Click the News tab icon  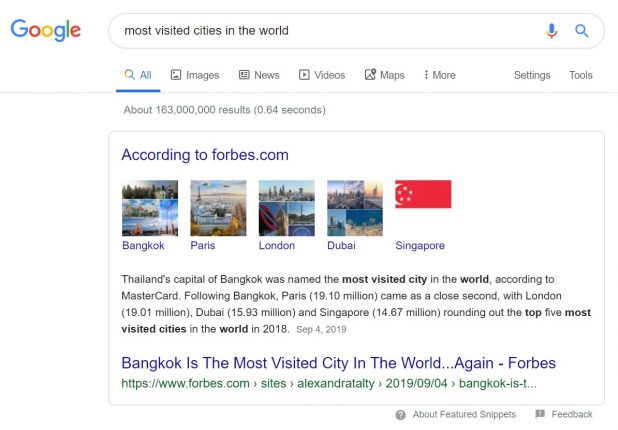(244, 74)
